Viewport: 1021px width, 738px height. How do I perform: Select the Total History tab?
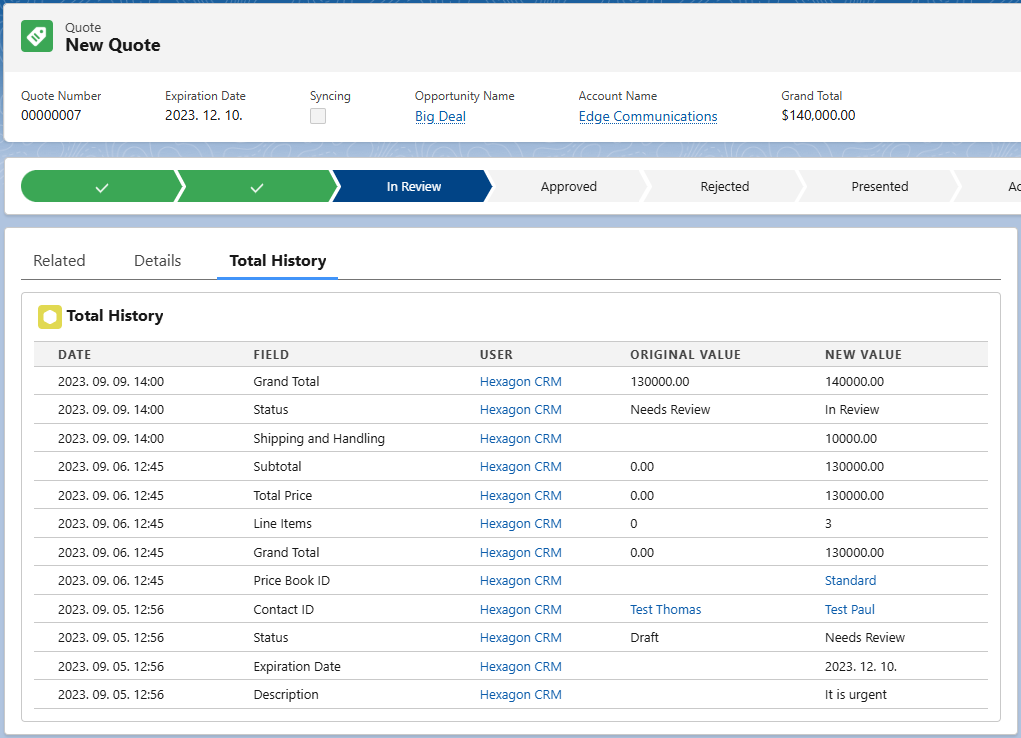[x=277, y=261]
